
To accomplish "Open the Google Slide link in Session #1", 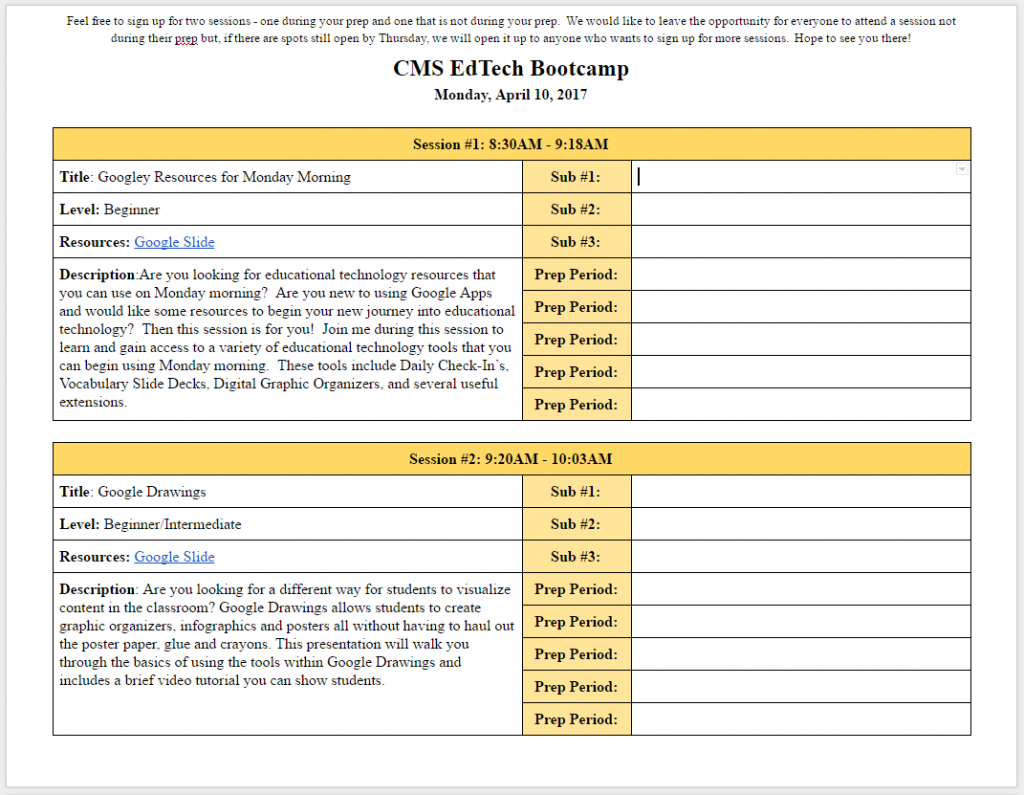I will pos(174,242).
